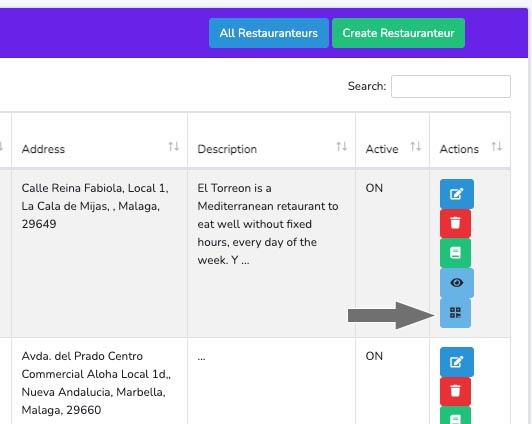Click the All Restauranteurs button
532x424 pixels.
[x=269, y=33]
